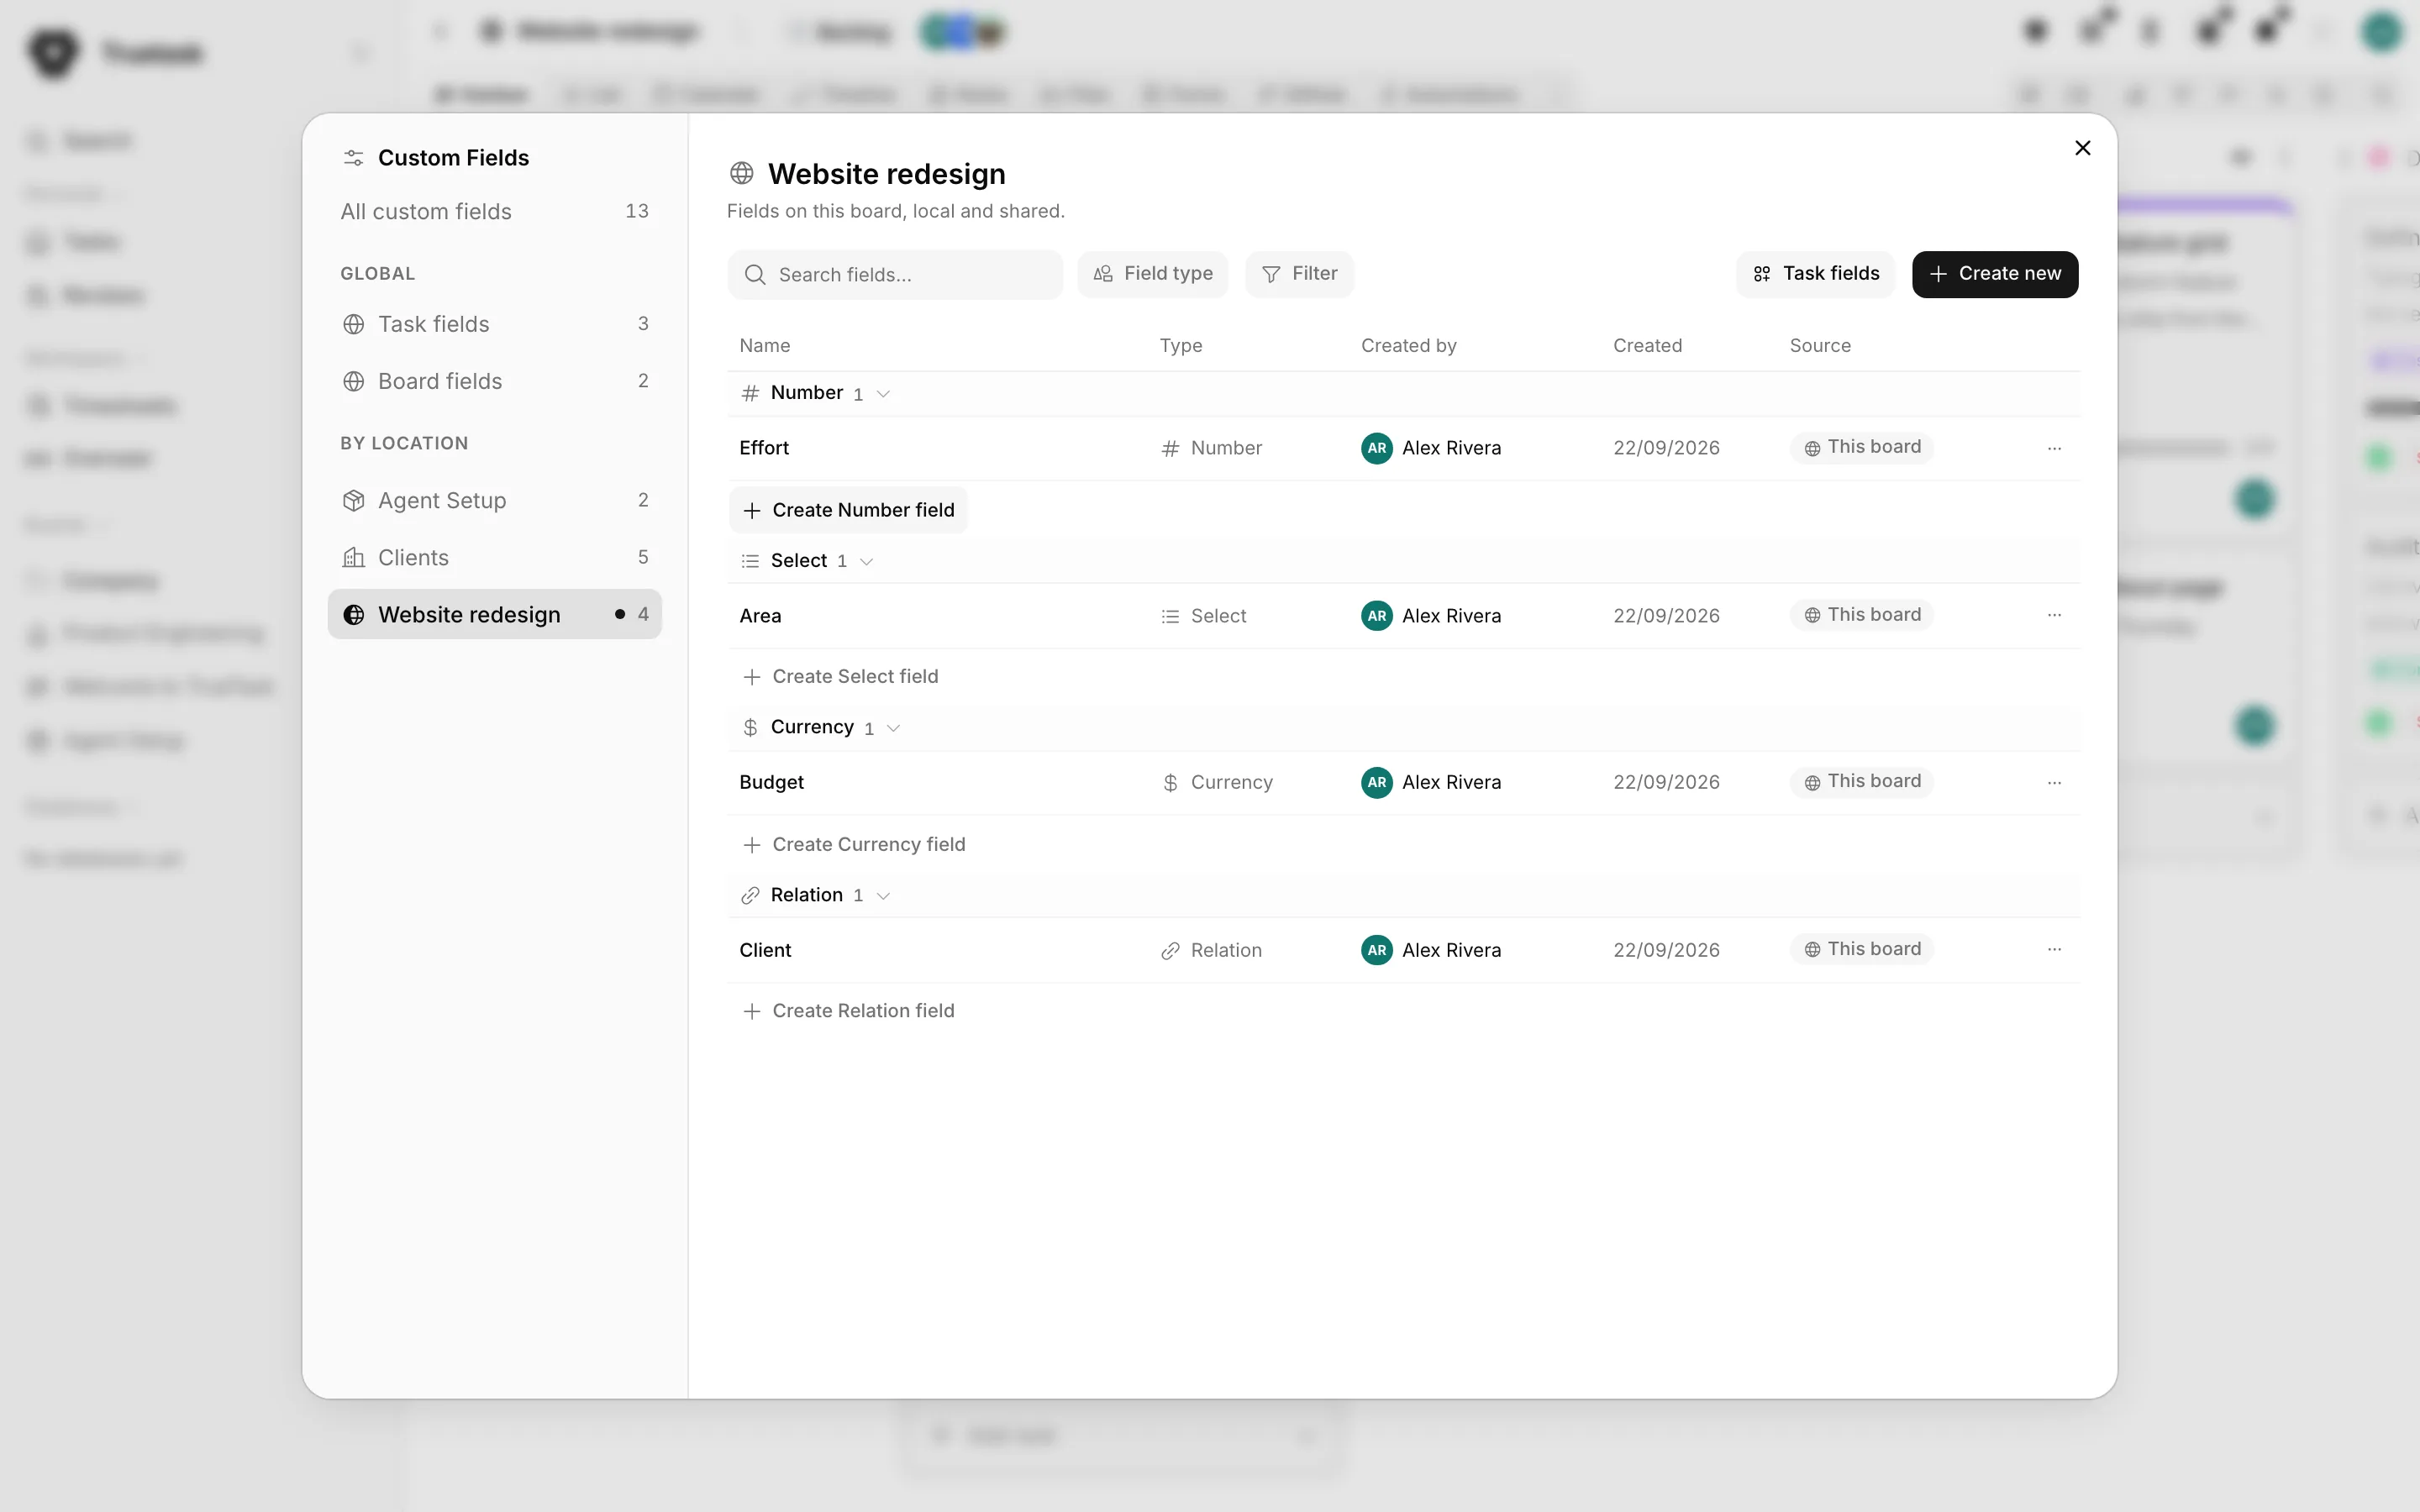Open more options for Budget row
This screenshot has width=2420, height=1512.
2054,782
